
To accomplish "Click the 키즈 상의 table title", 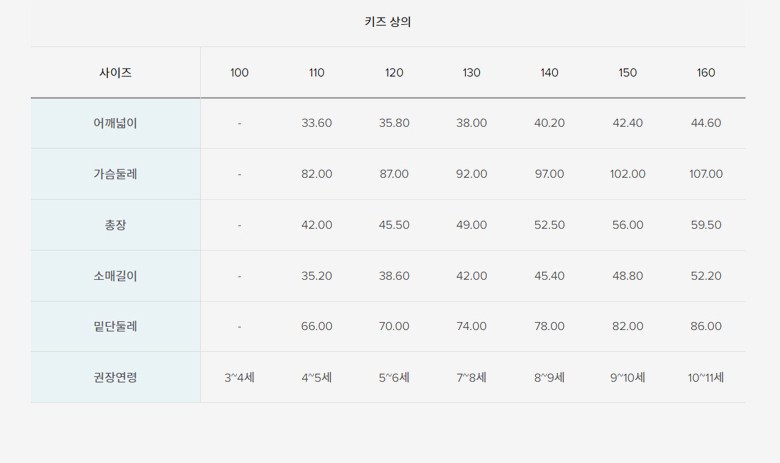I will [388, 22].
